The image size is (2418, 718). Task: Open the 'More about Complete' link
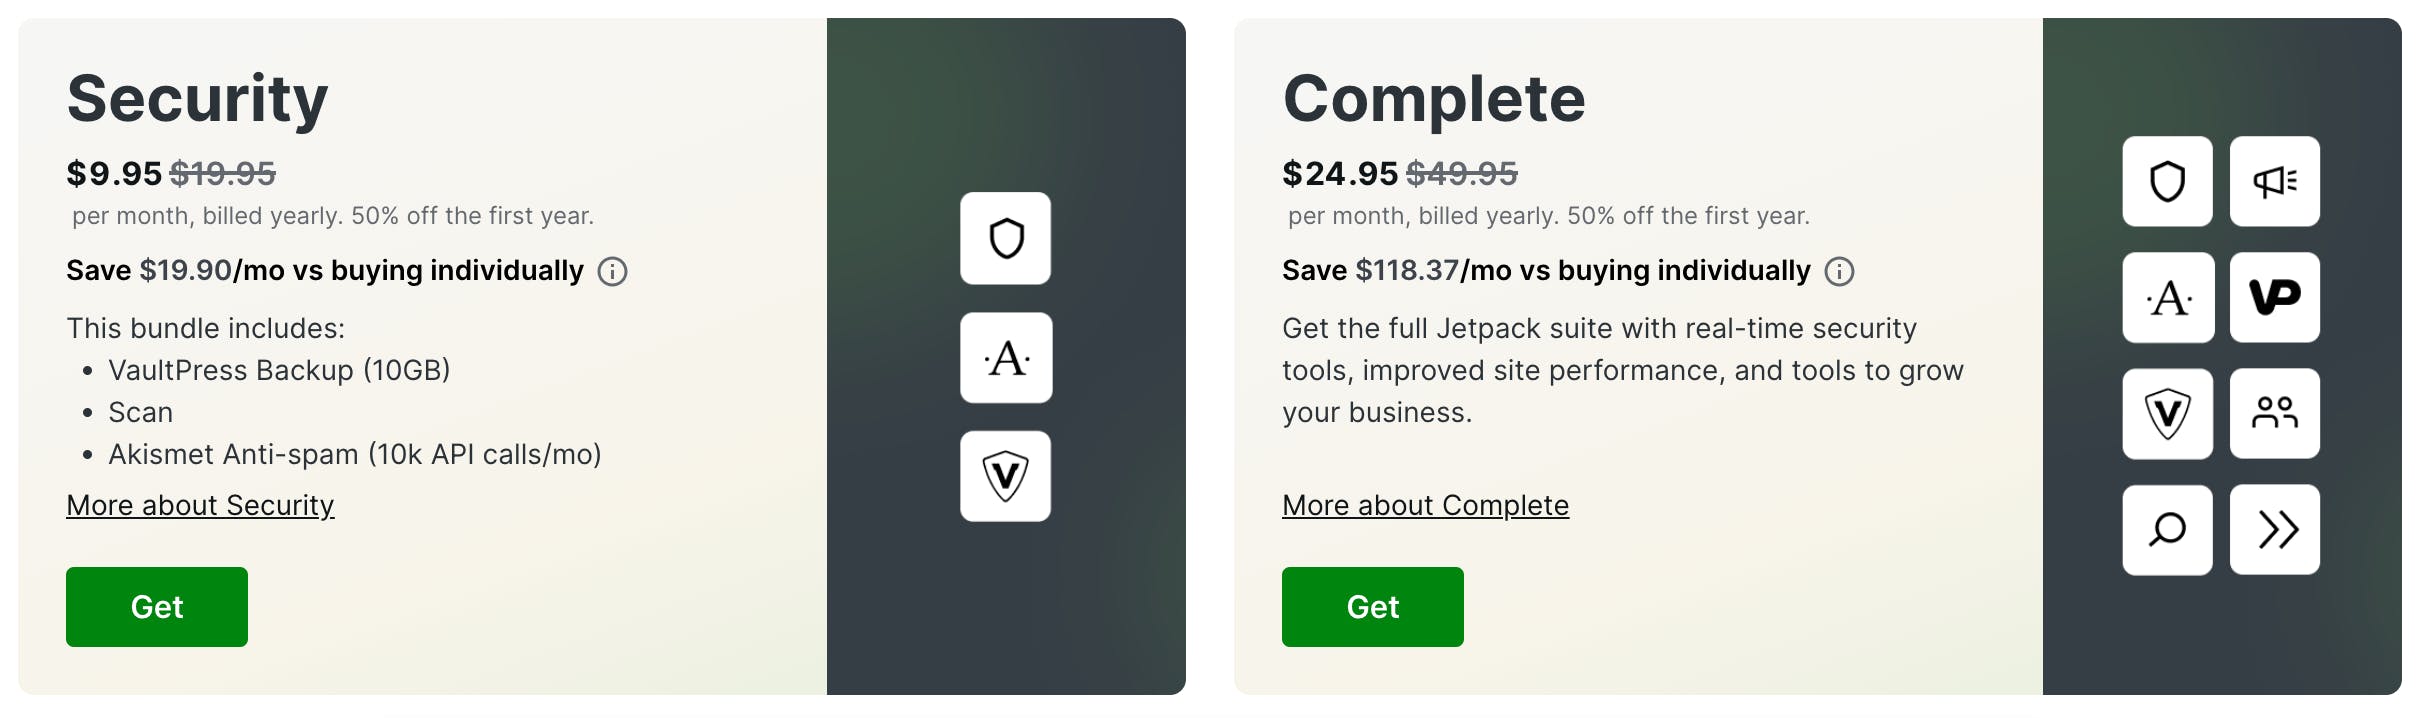[1425, 506]
